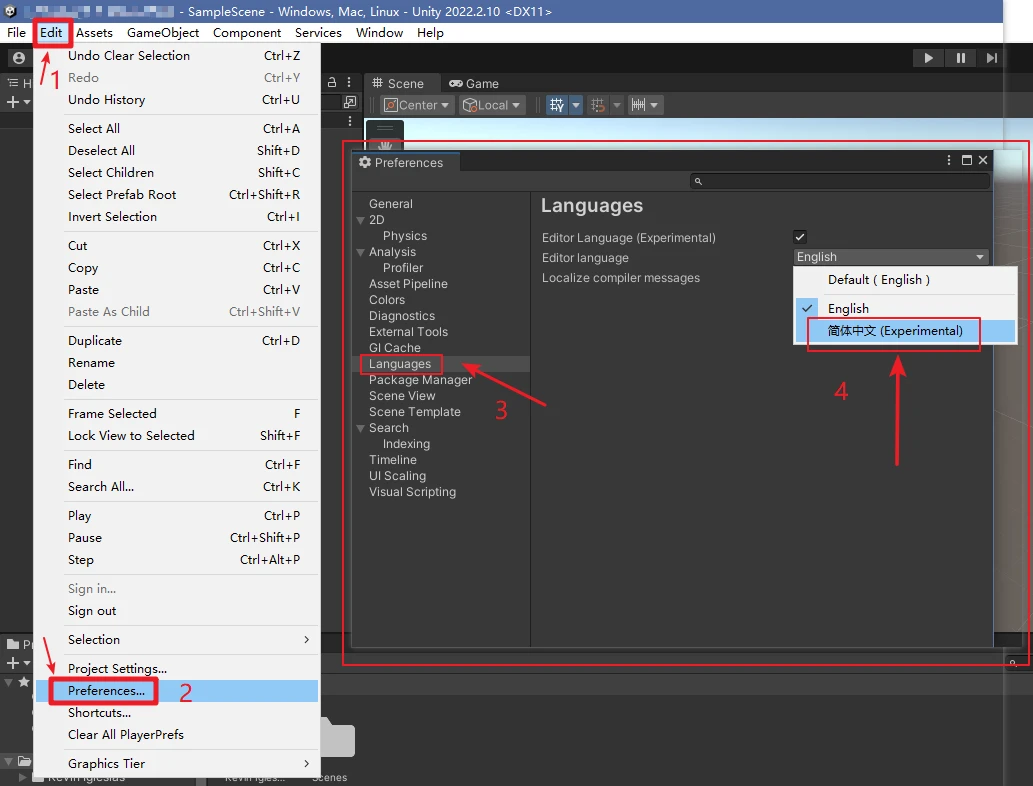1033x786 pixels.
Task: Select Scene Template preferences
Action: pos(414,412)
